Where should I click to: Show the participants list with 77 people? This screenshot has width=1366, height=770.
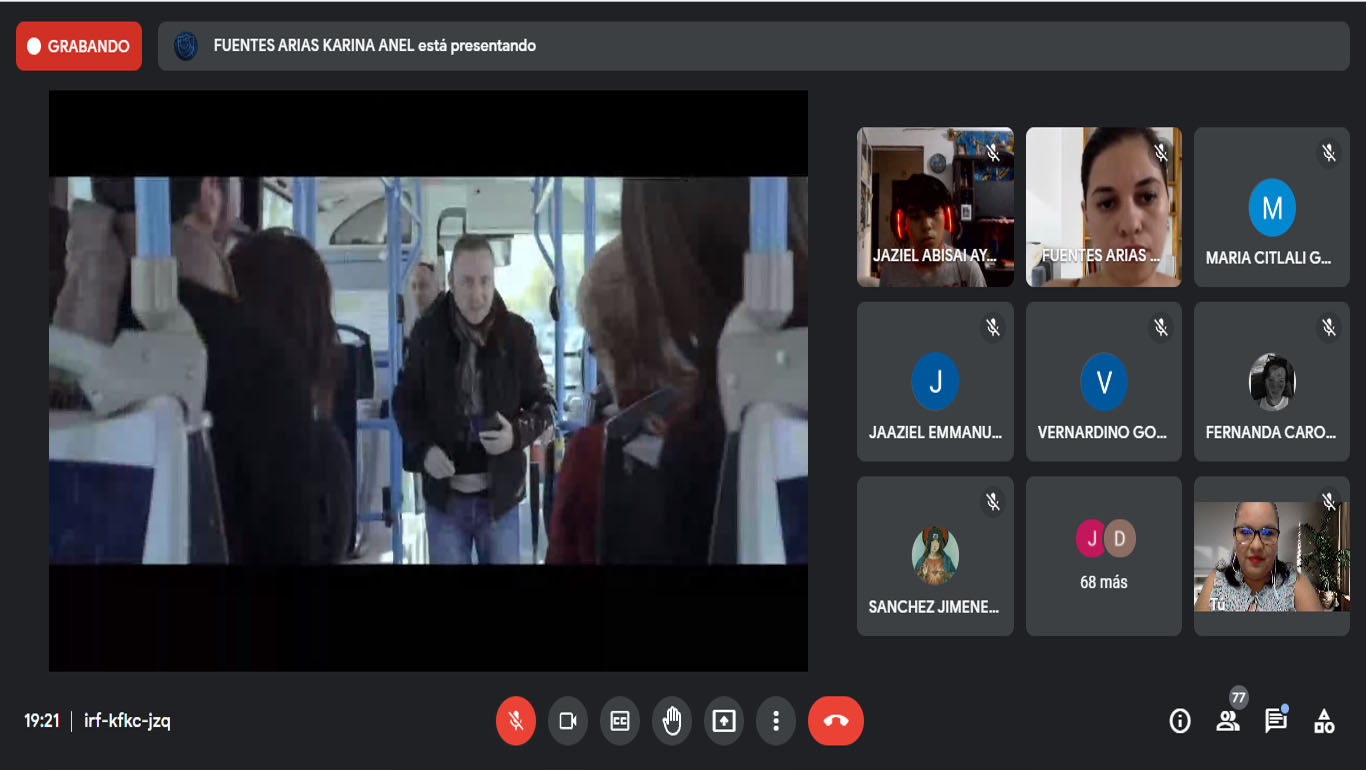click(x=1228, y=720)
